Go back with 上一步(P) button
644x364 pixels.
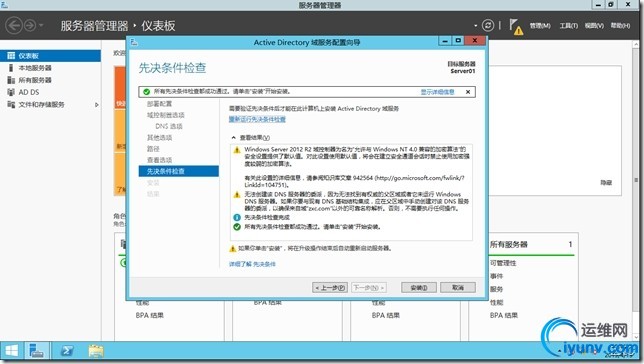330,288
